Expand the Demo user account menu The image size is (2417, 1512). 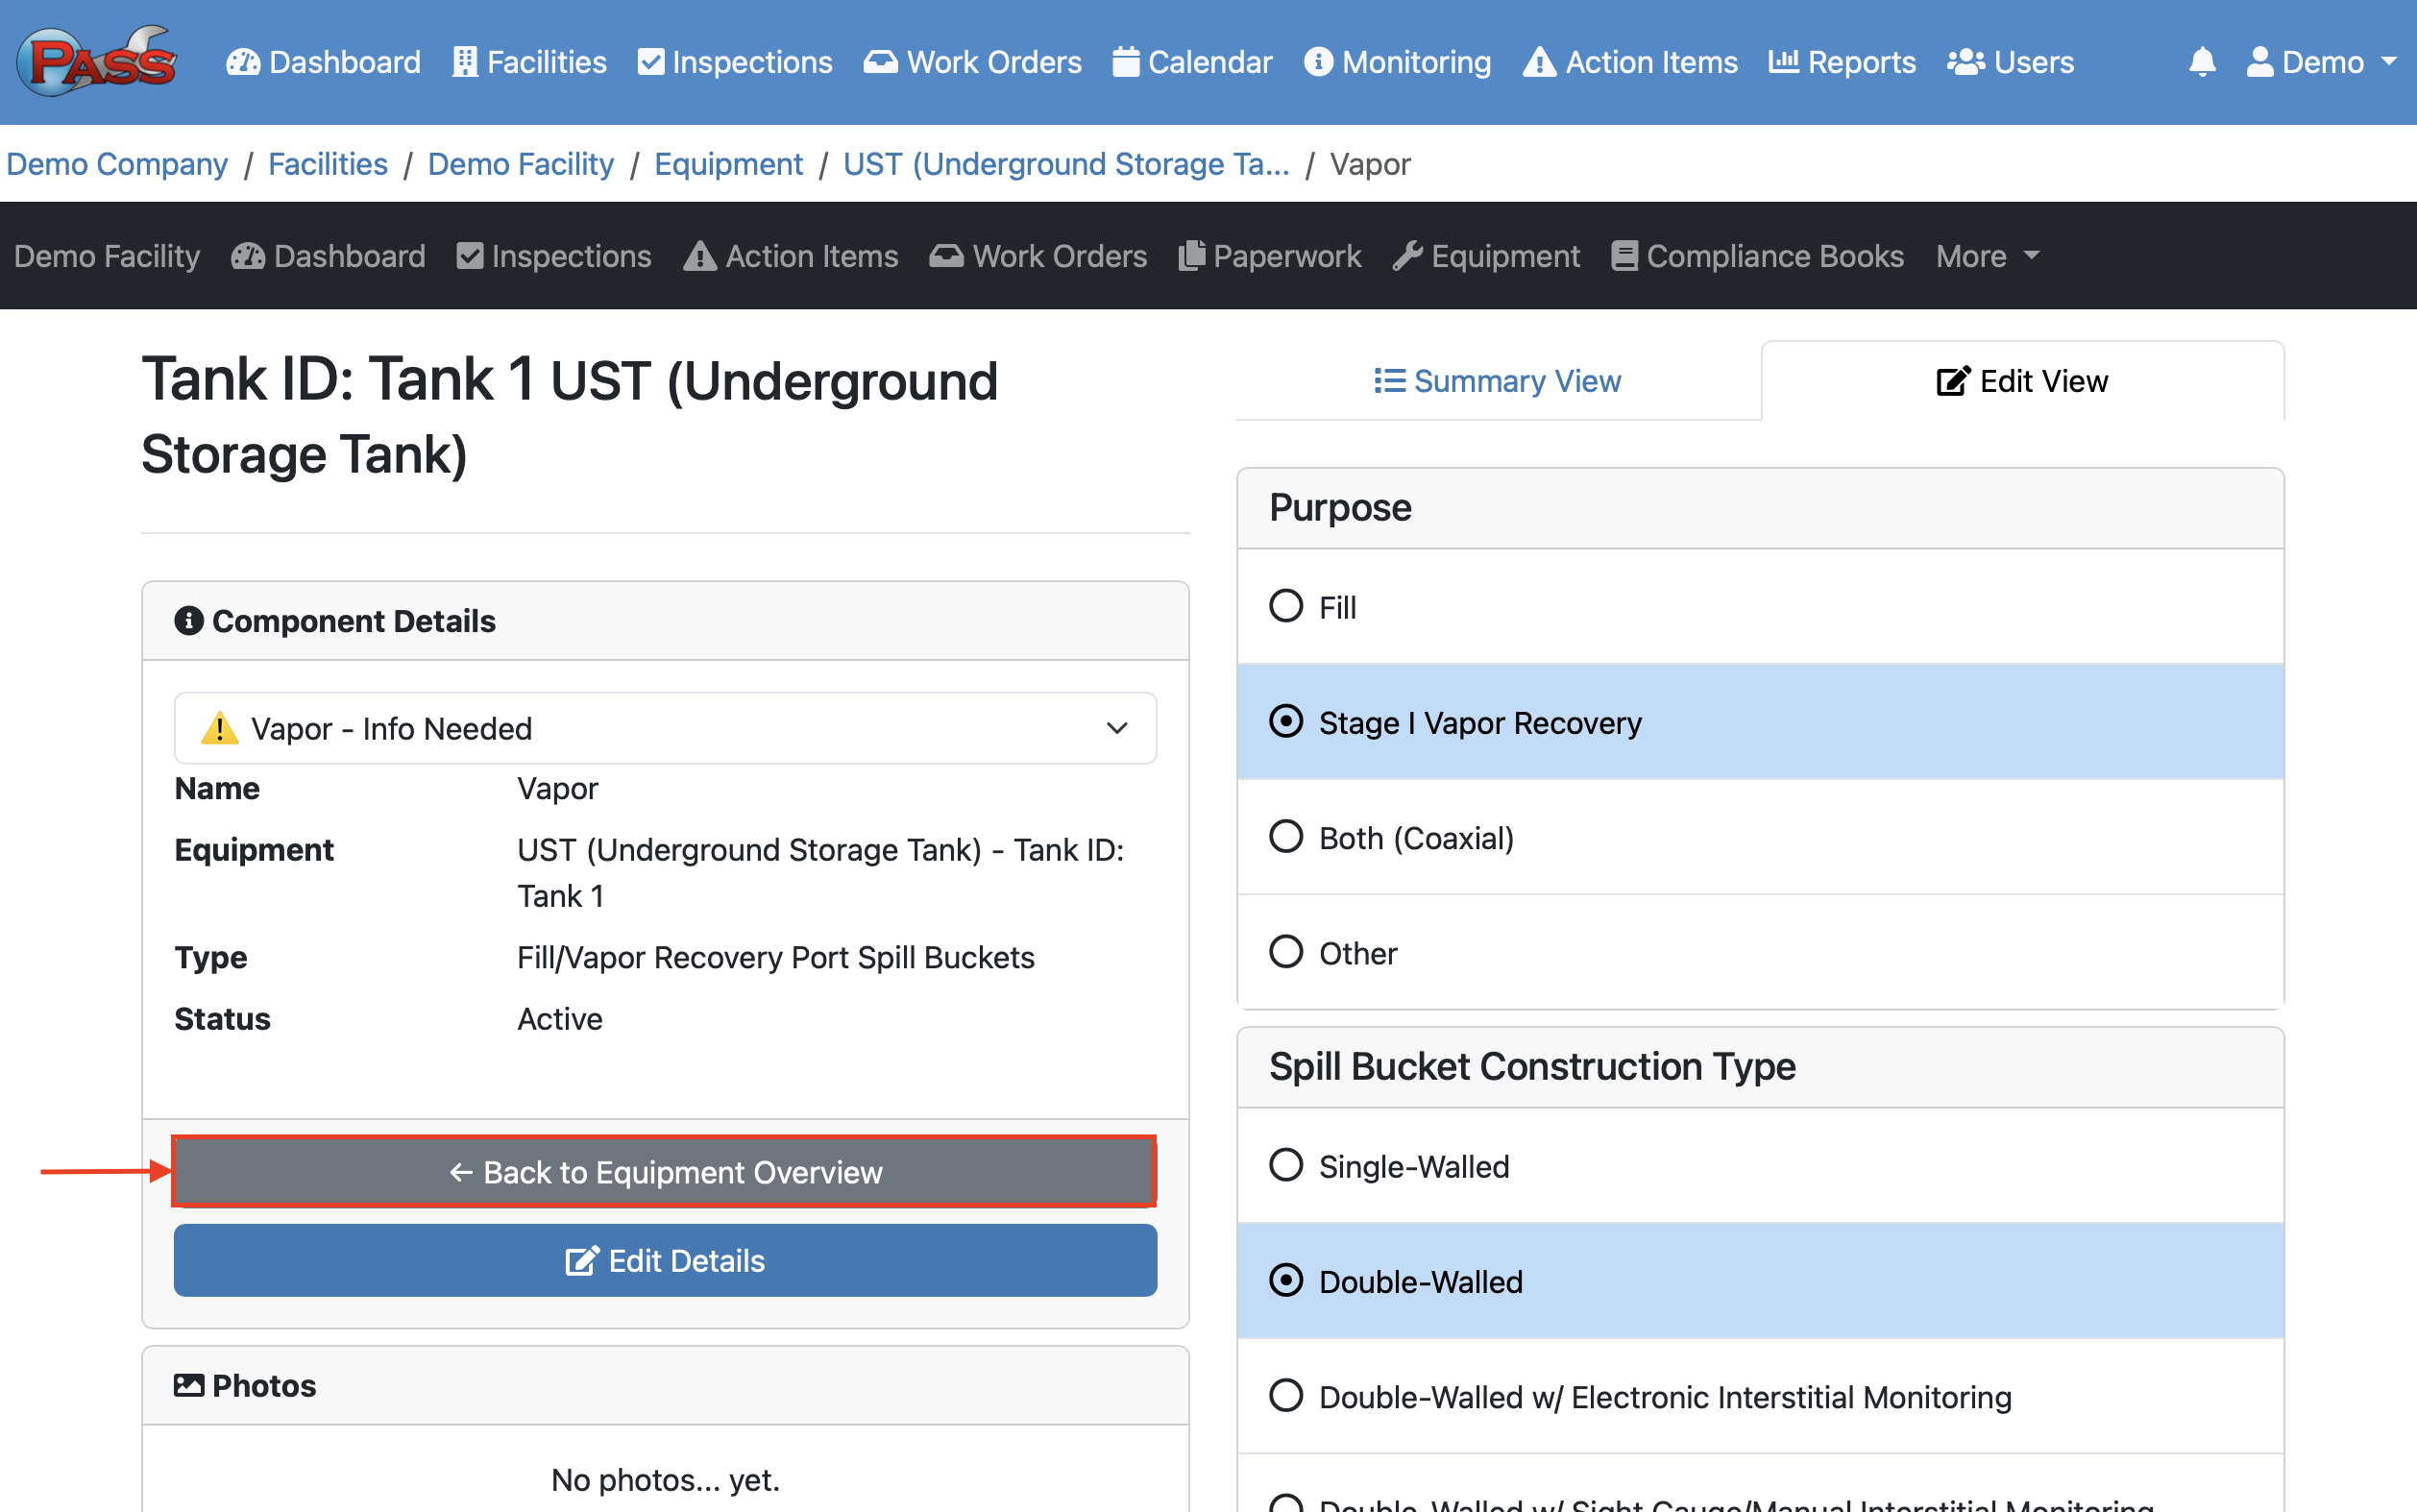[2320, 62]
